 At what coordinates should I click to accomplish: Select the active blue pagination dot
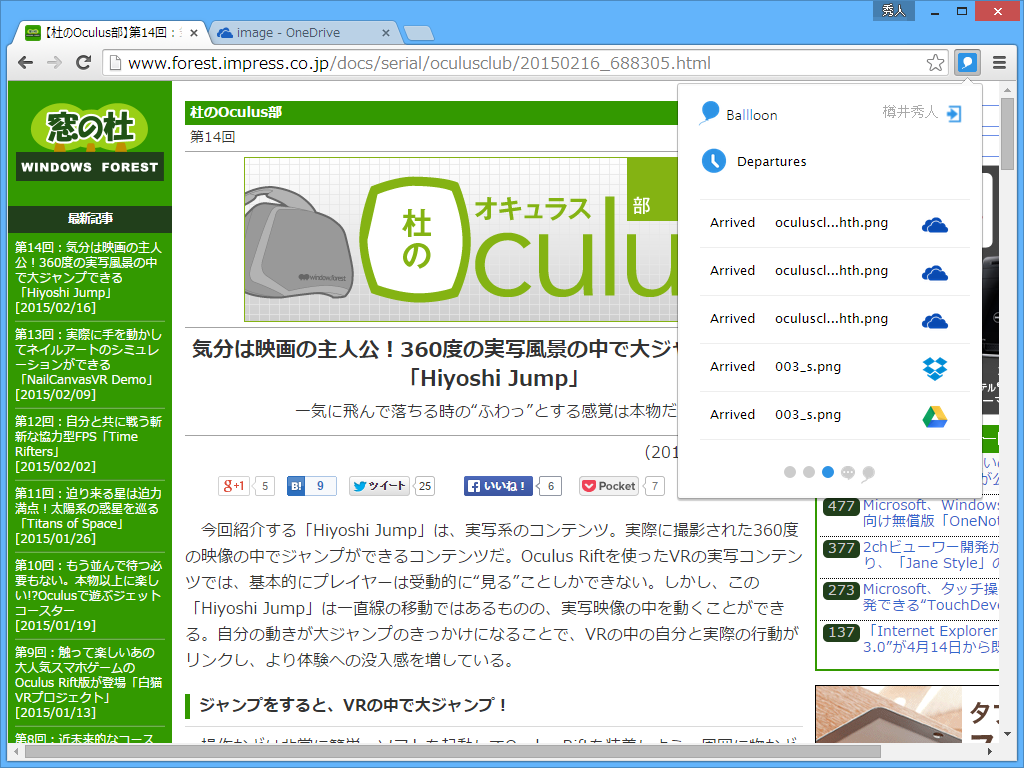[827, 472]
